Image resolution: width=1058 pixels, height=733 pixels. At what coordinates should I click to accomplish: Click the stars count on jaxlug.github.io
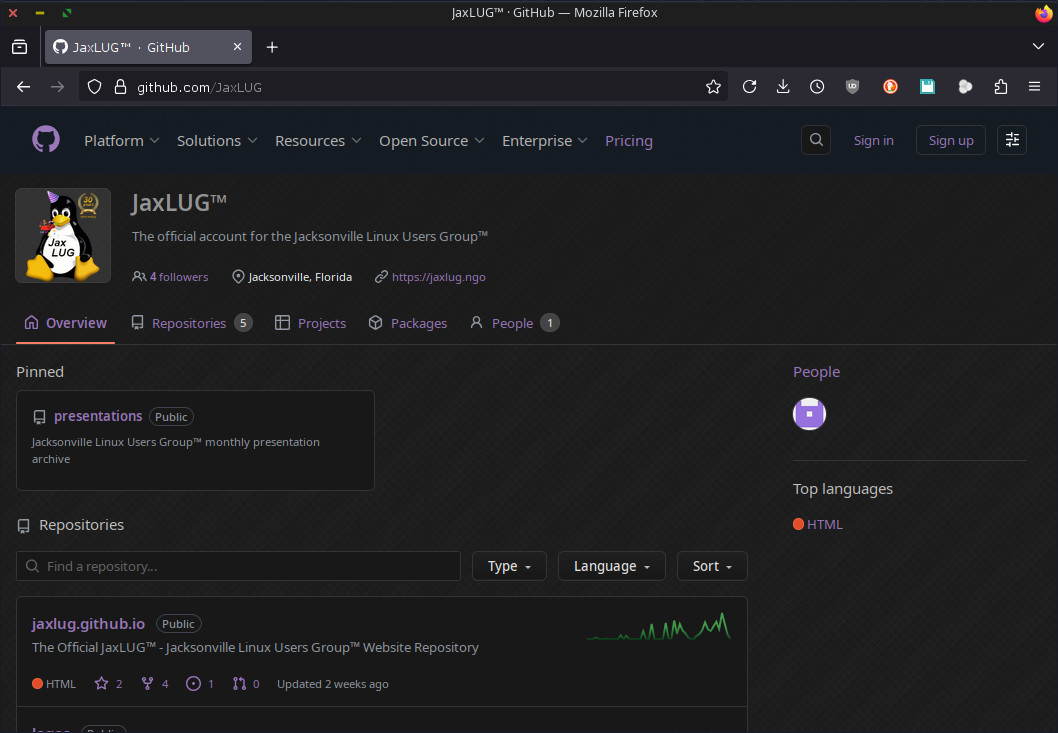click(x=109, y=684)
